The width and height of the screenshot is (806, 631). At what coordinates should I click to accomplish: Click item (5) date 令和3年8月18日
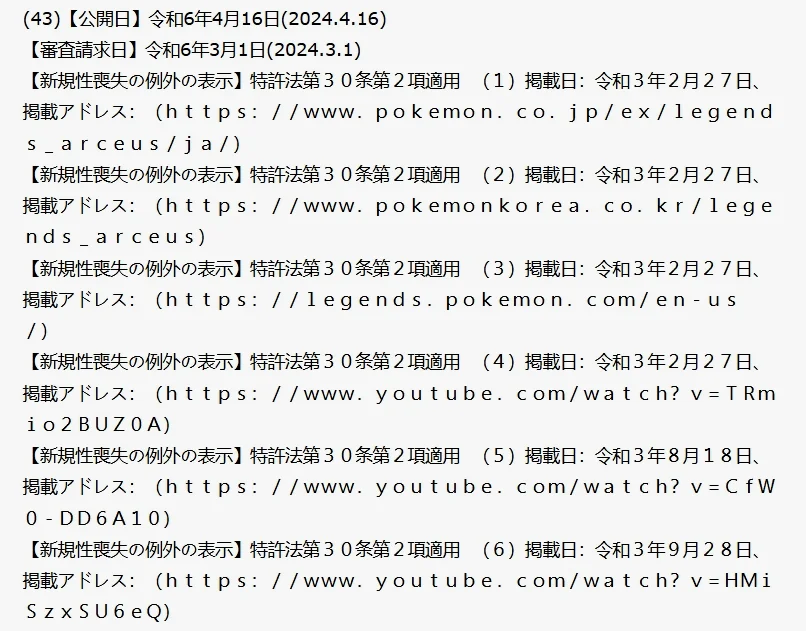click(674, 456)
